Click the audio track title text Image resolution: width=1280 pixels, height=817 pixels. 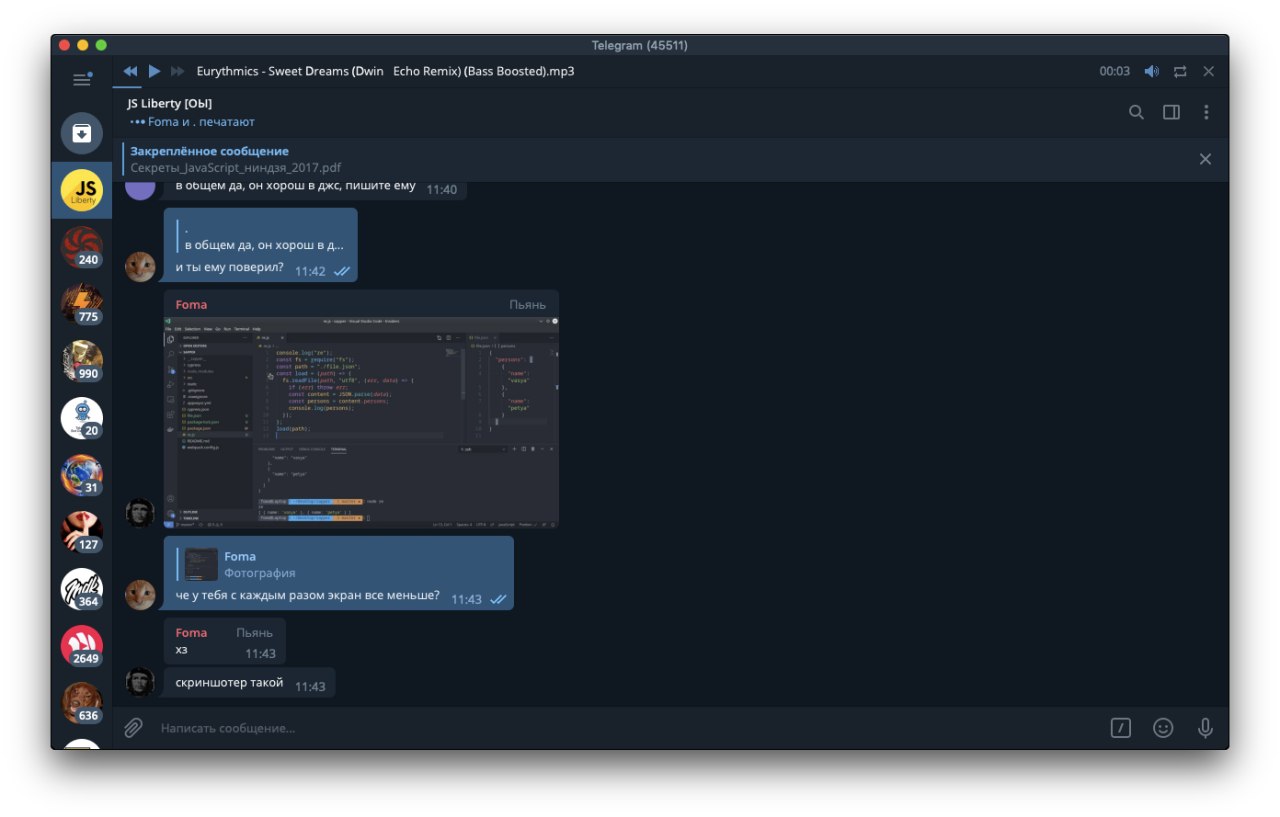click(x=386, y=71)
